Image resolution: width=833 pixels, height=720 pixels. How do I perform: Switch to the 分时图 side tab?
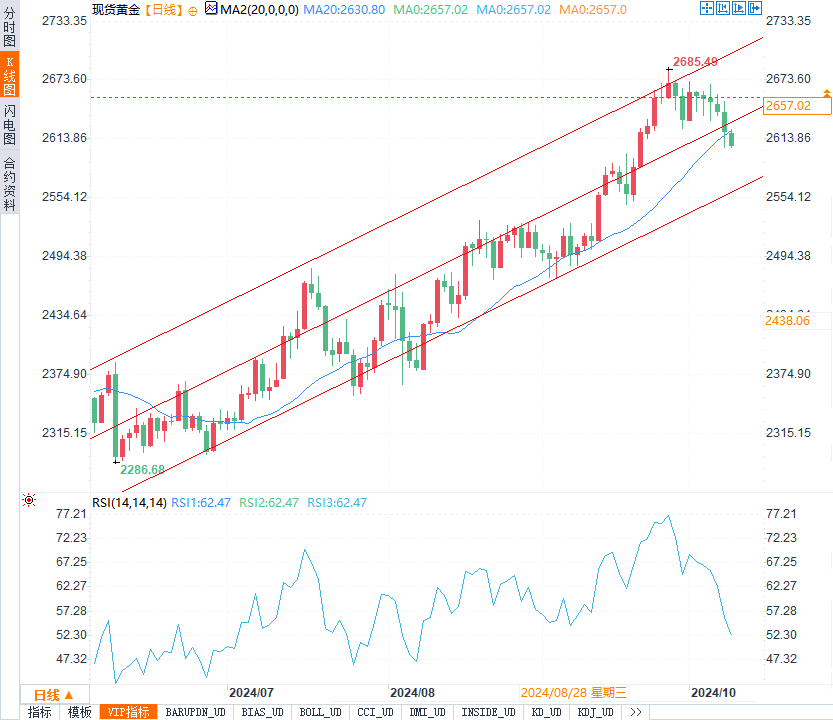click(9, 26)
